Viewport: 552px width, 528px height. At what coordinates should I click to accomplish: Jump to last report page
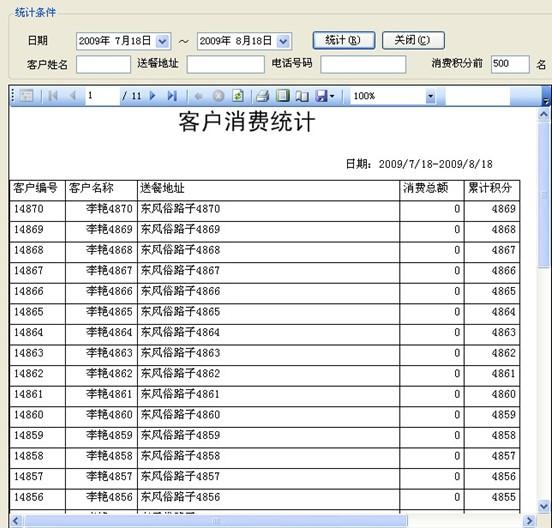[x=172, y=96]
